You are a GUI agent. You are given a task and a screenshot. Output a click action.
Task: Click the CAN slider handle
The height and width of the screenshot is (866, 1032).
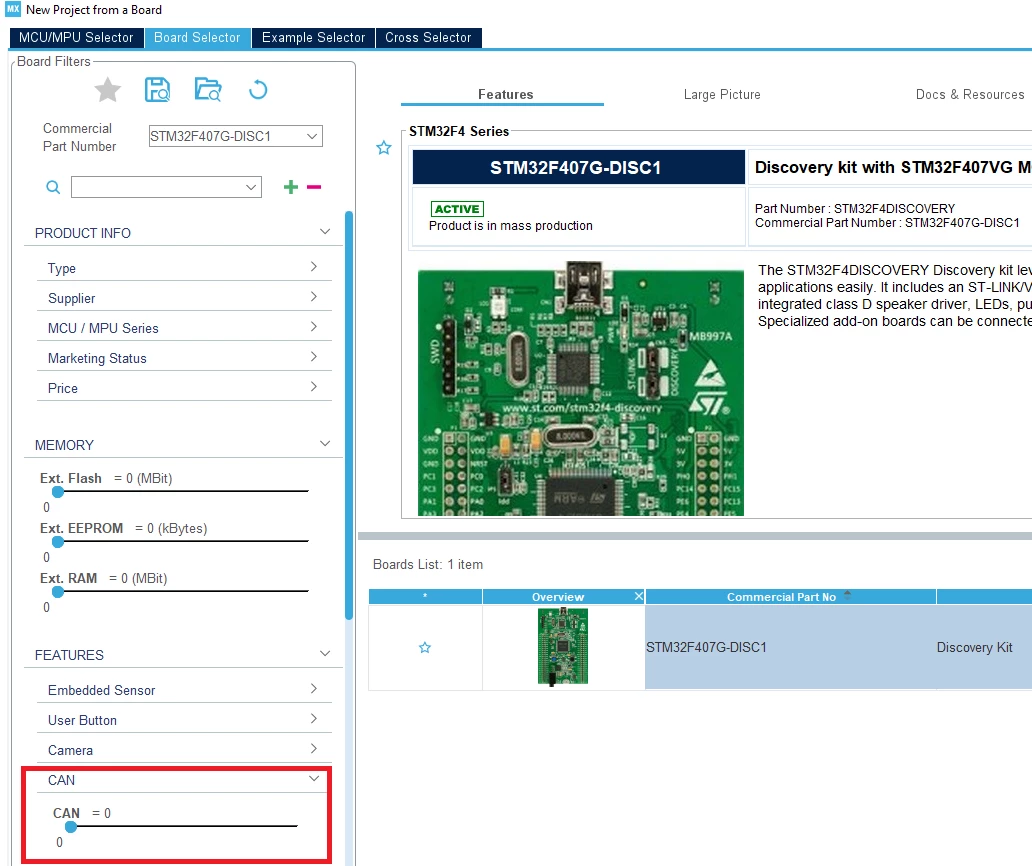coord(71,827)
